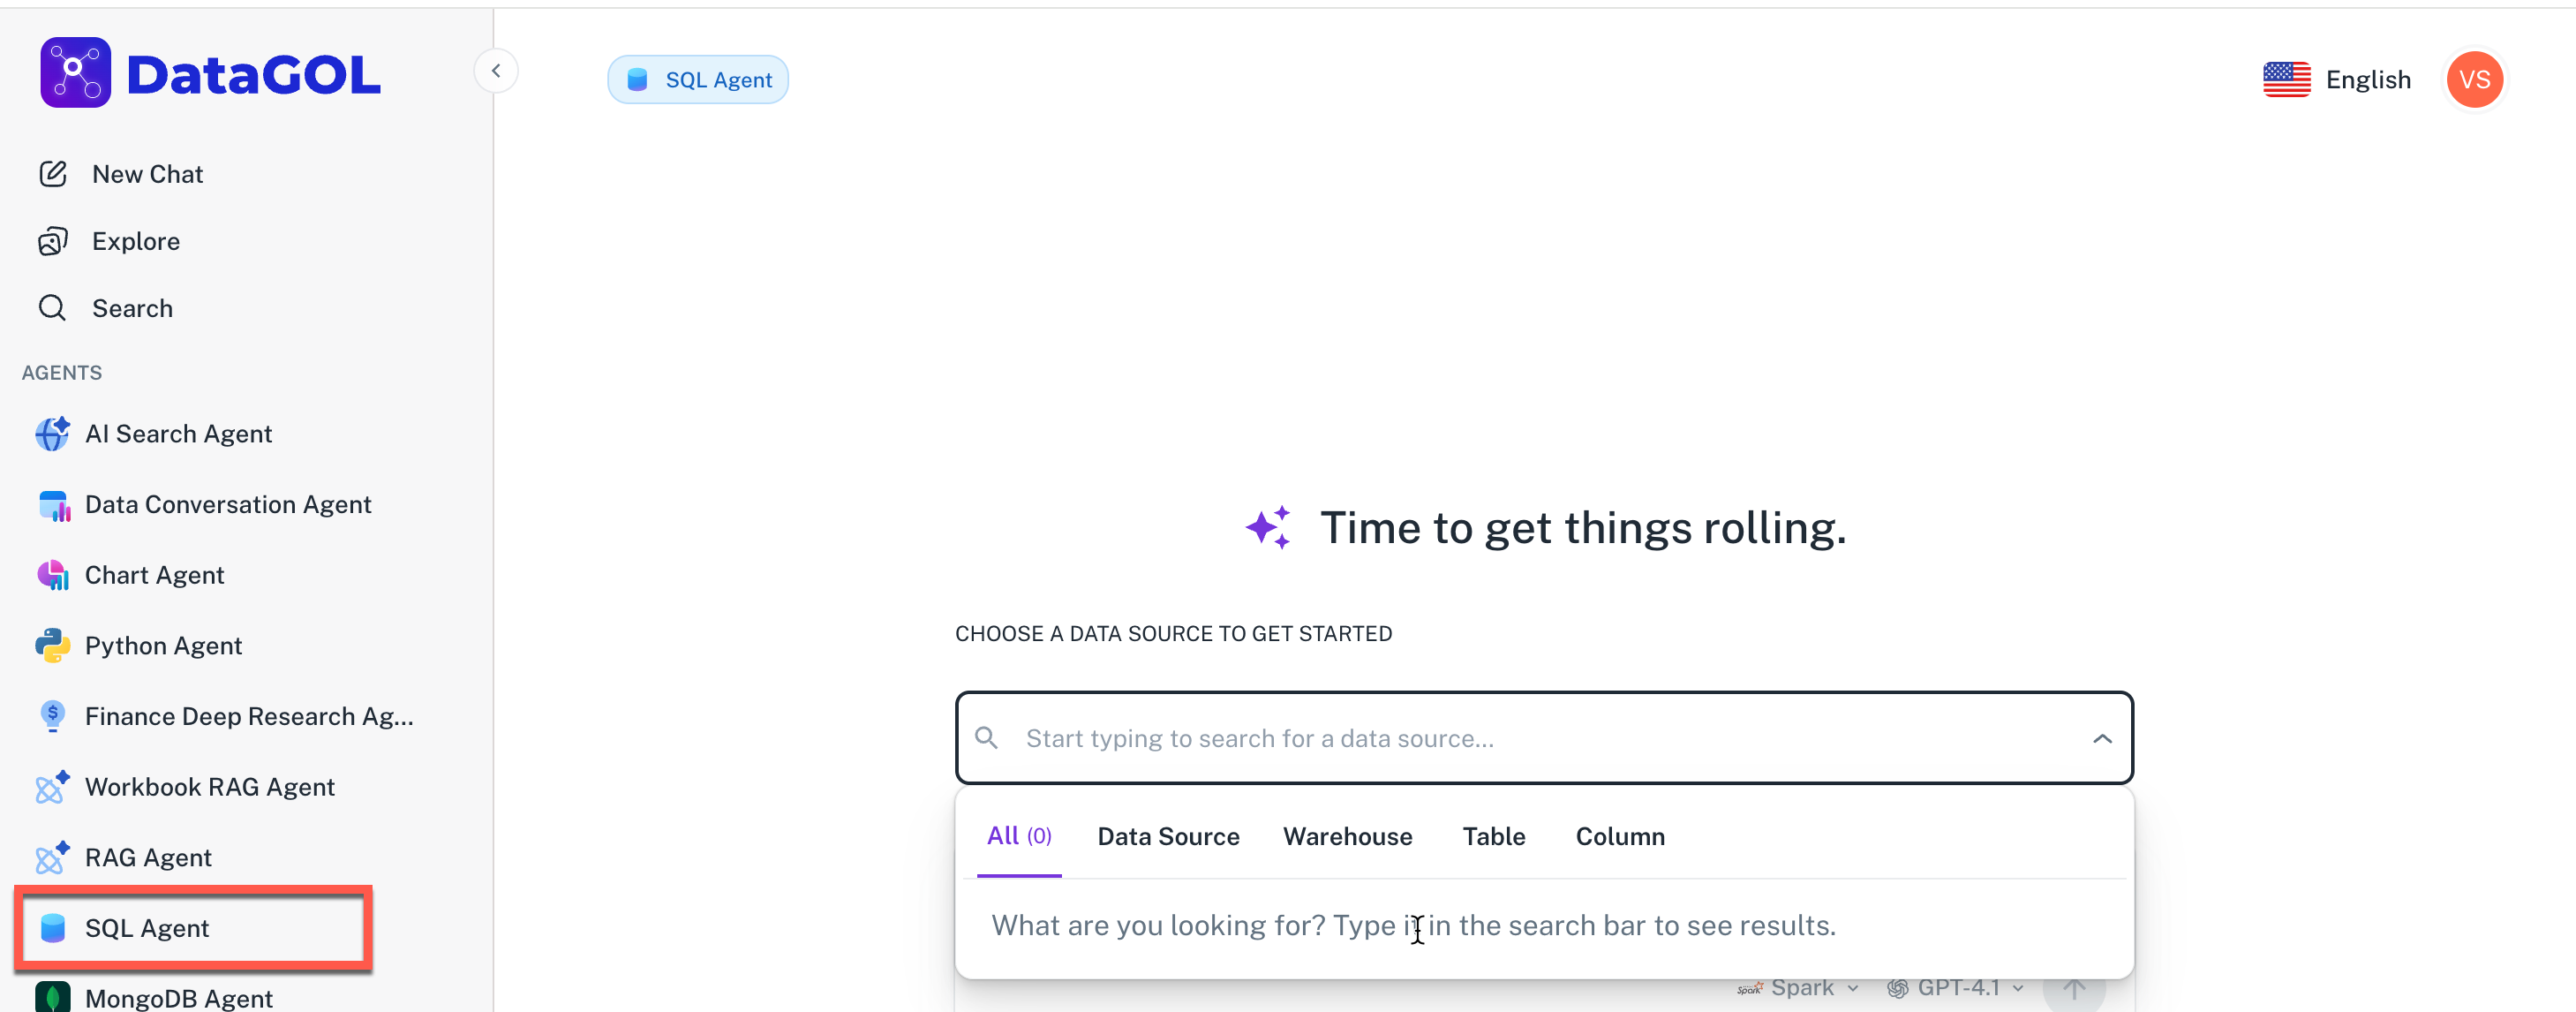The image size is (2576, 1012).
Task: Collapse the left sidebar with arrow button
Action: pyautogui.click(x=496, y=71)
